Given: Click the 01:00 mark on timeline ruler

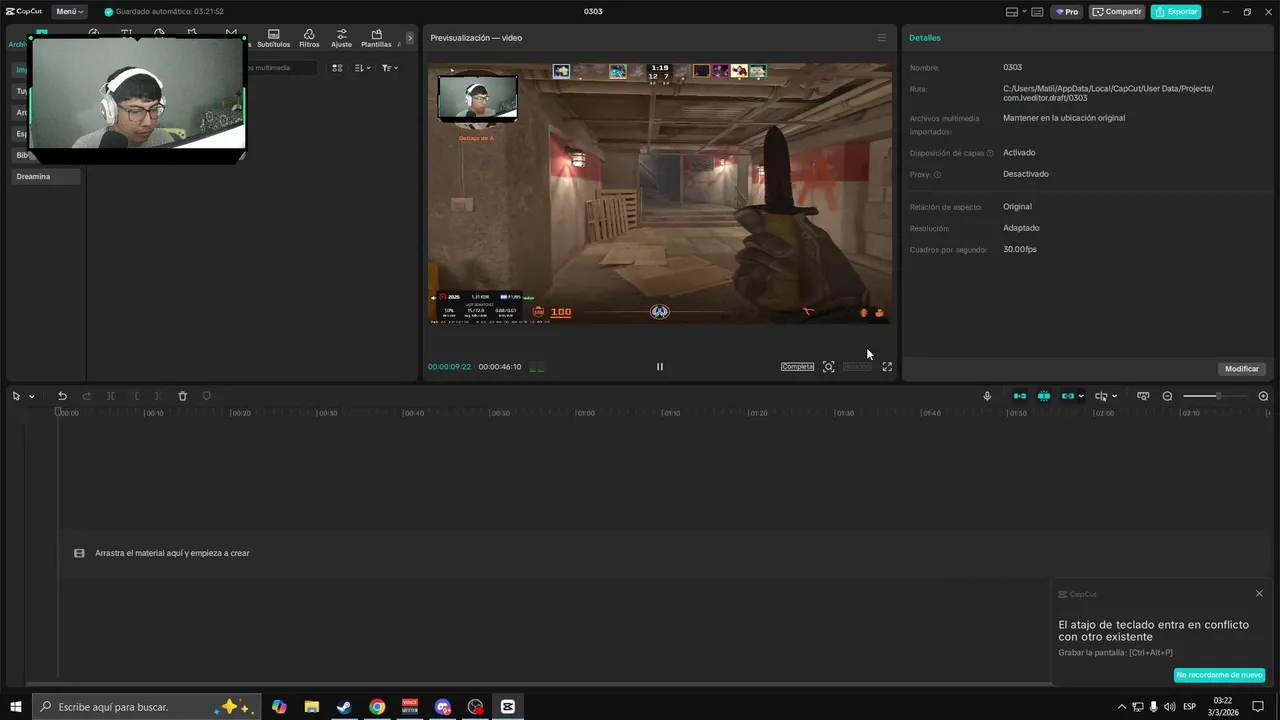Looking at the screenshot, I should (x=586, y=413).
